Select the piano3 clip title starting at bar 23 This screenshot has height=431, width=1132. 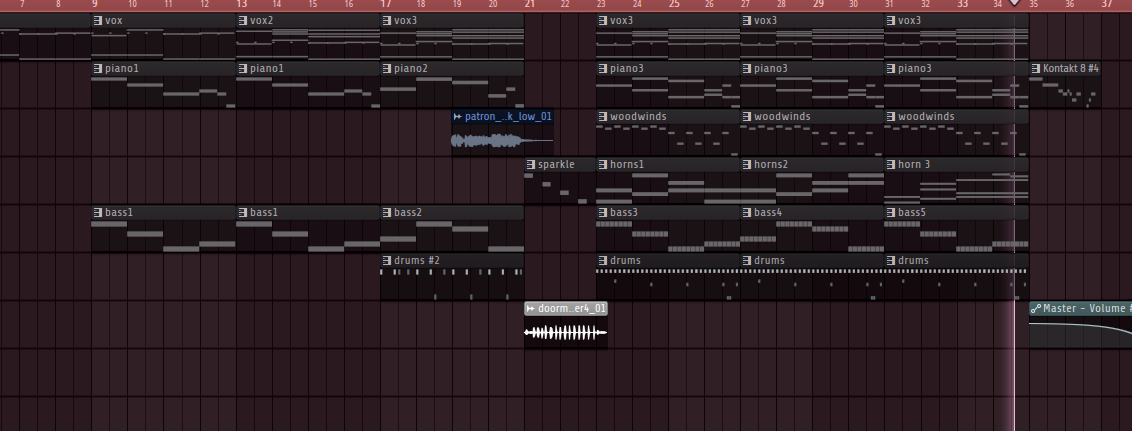tap(627, 69)
